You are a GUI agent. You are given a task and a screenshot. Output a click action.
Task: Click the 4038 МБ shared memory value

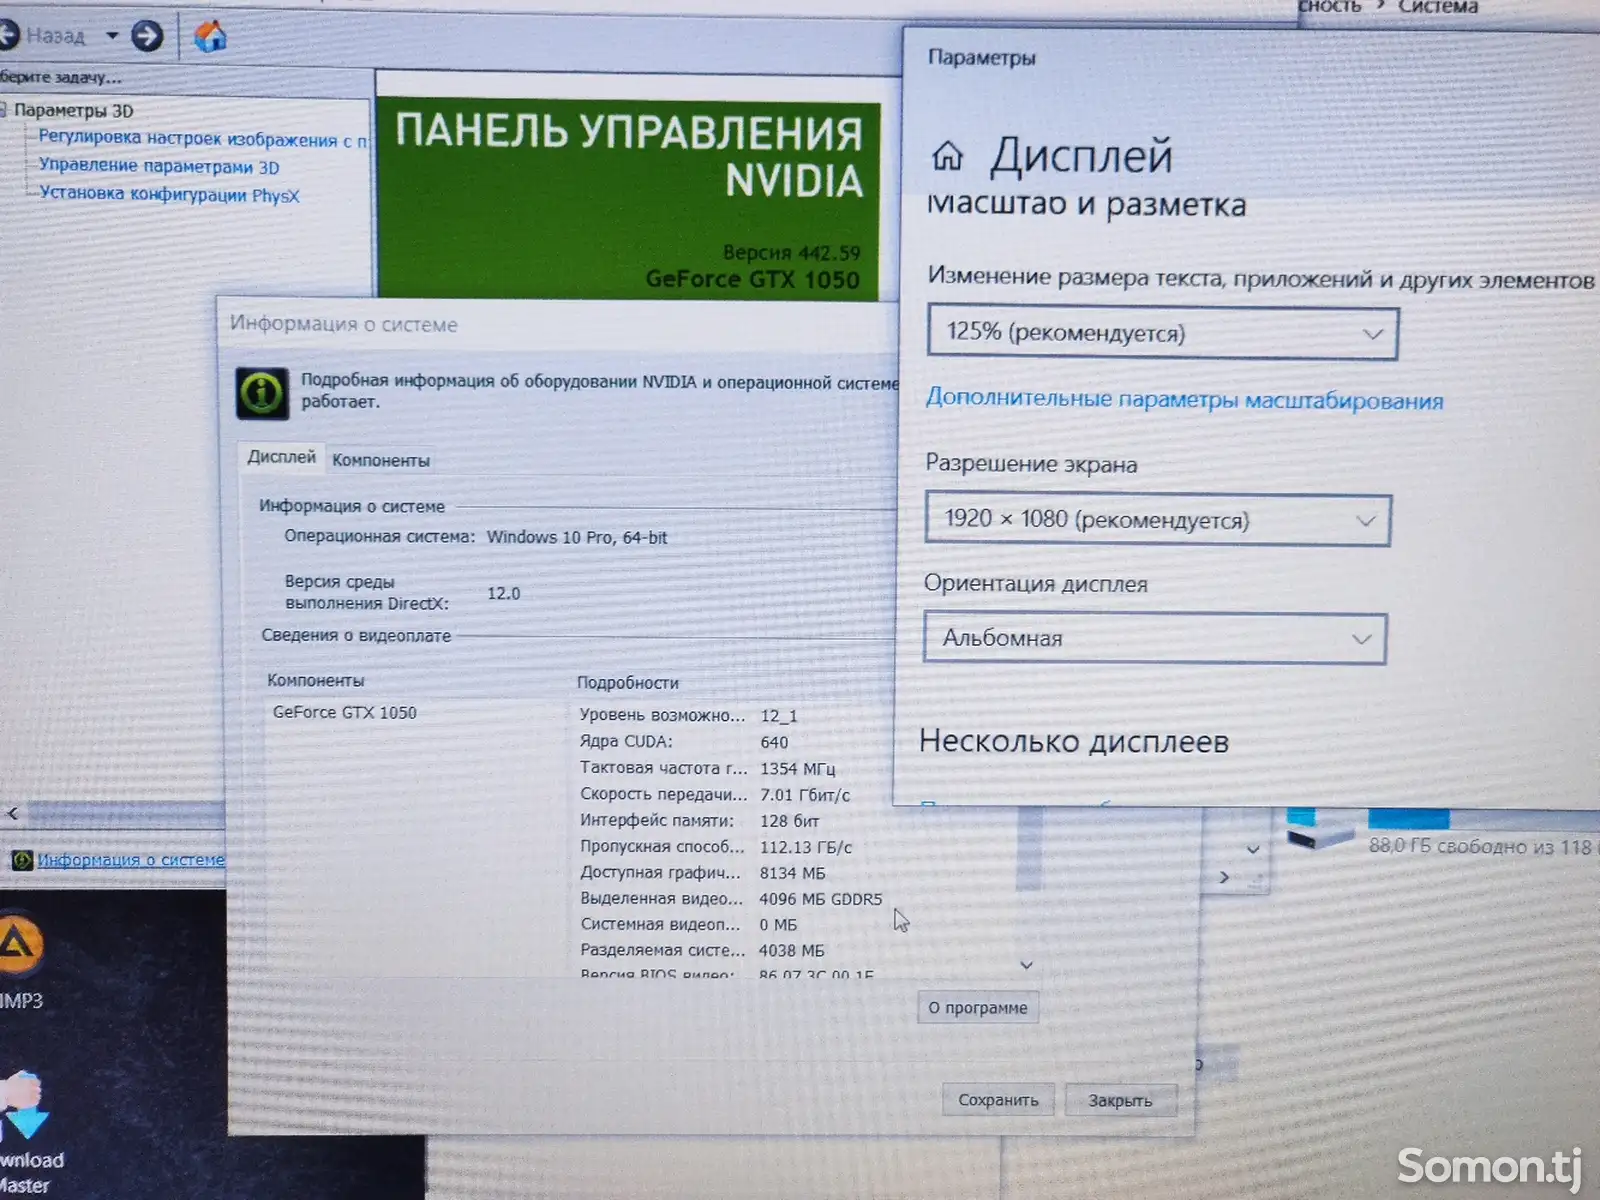pos(792,951)
